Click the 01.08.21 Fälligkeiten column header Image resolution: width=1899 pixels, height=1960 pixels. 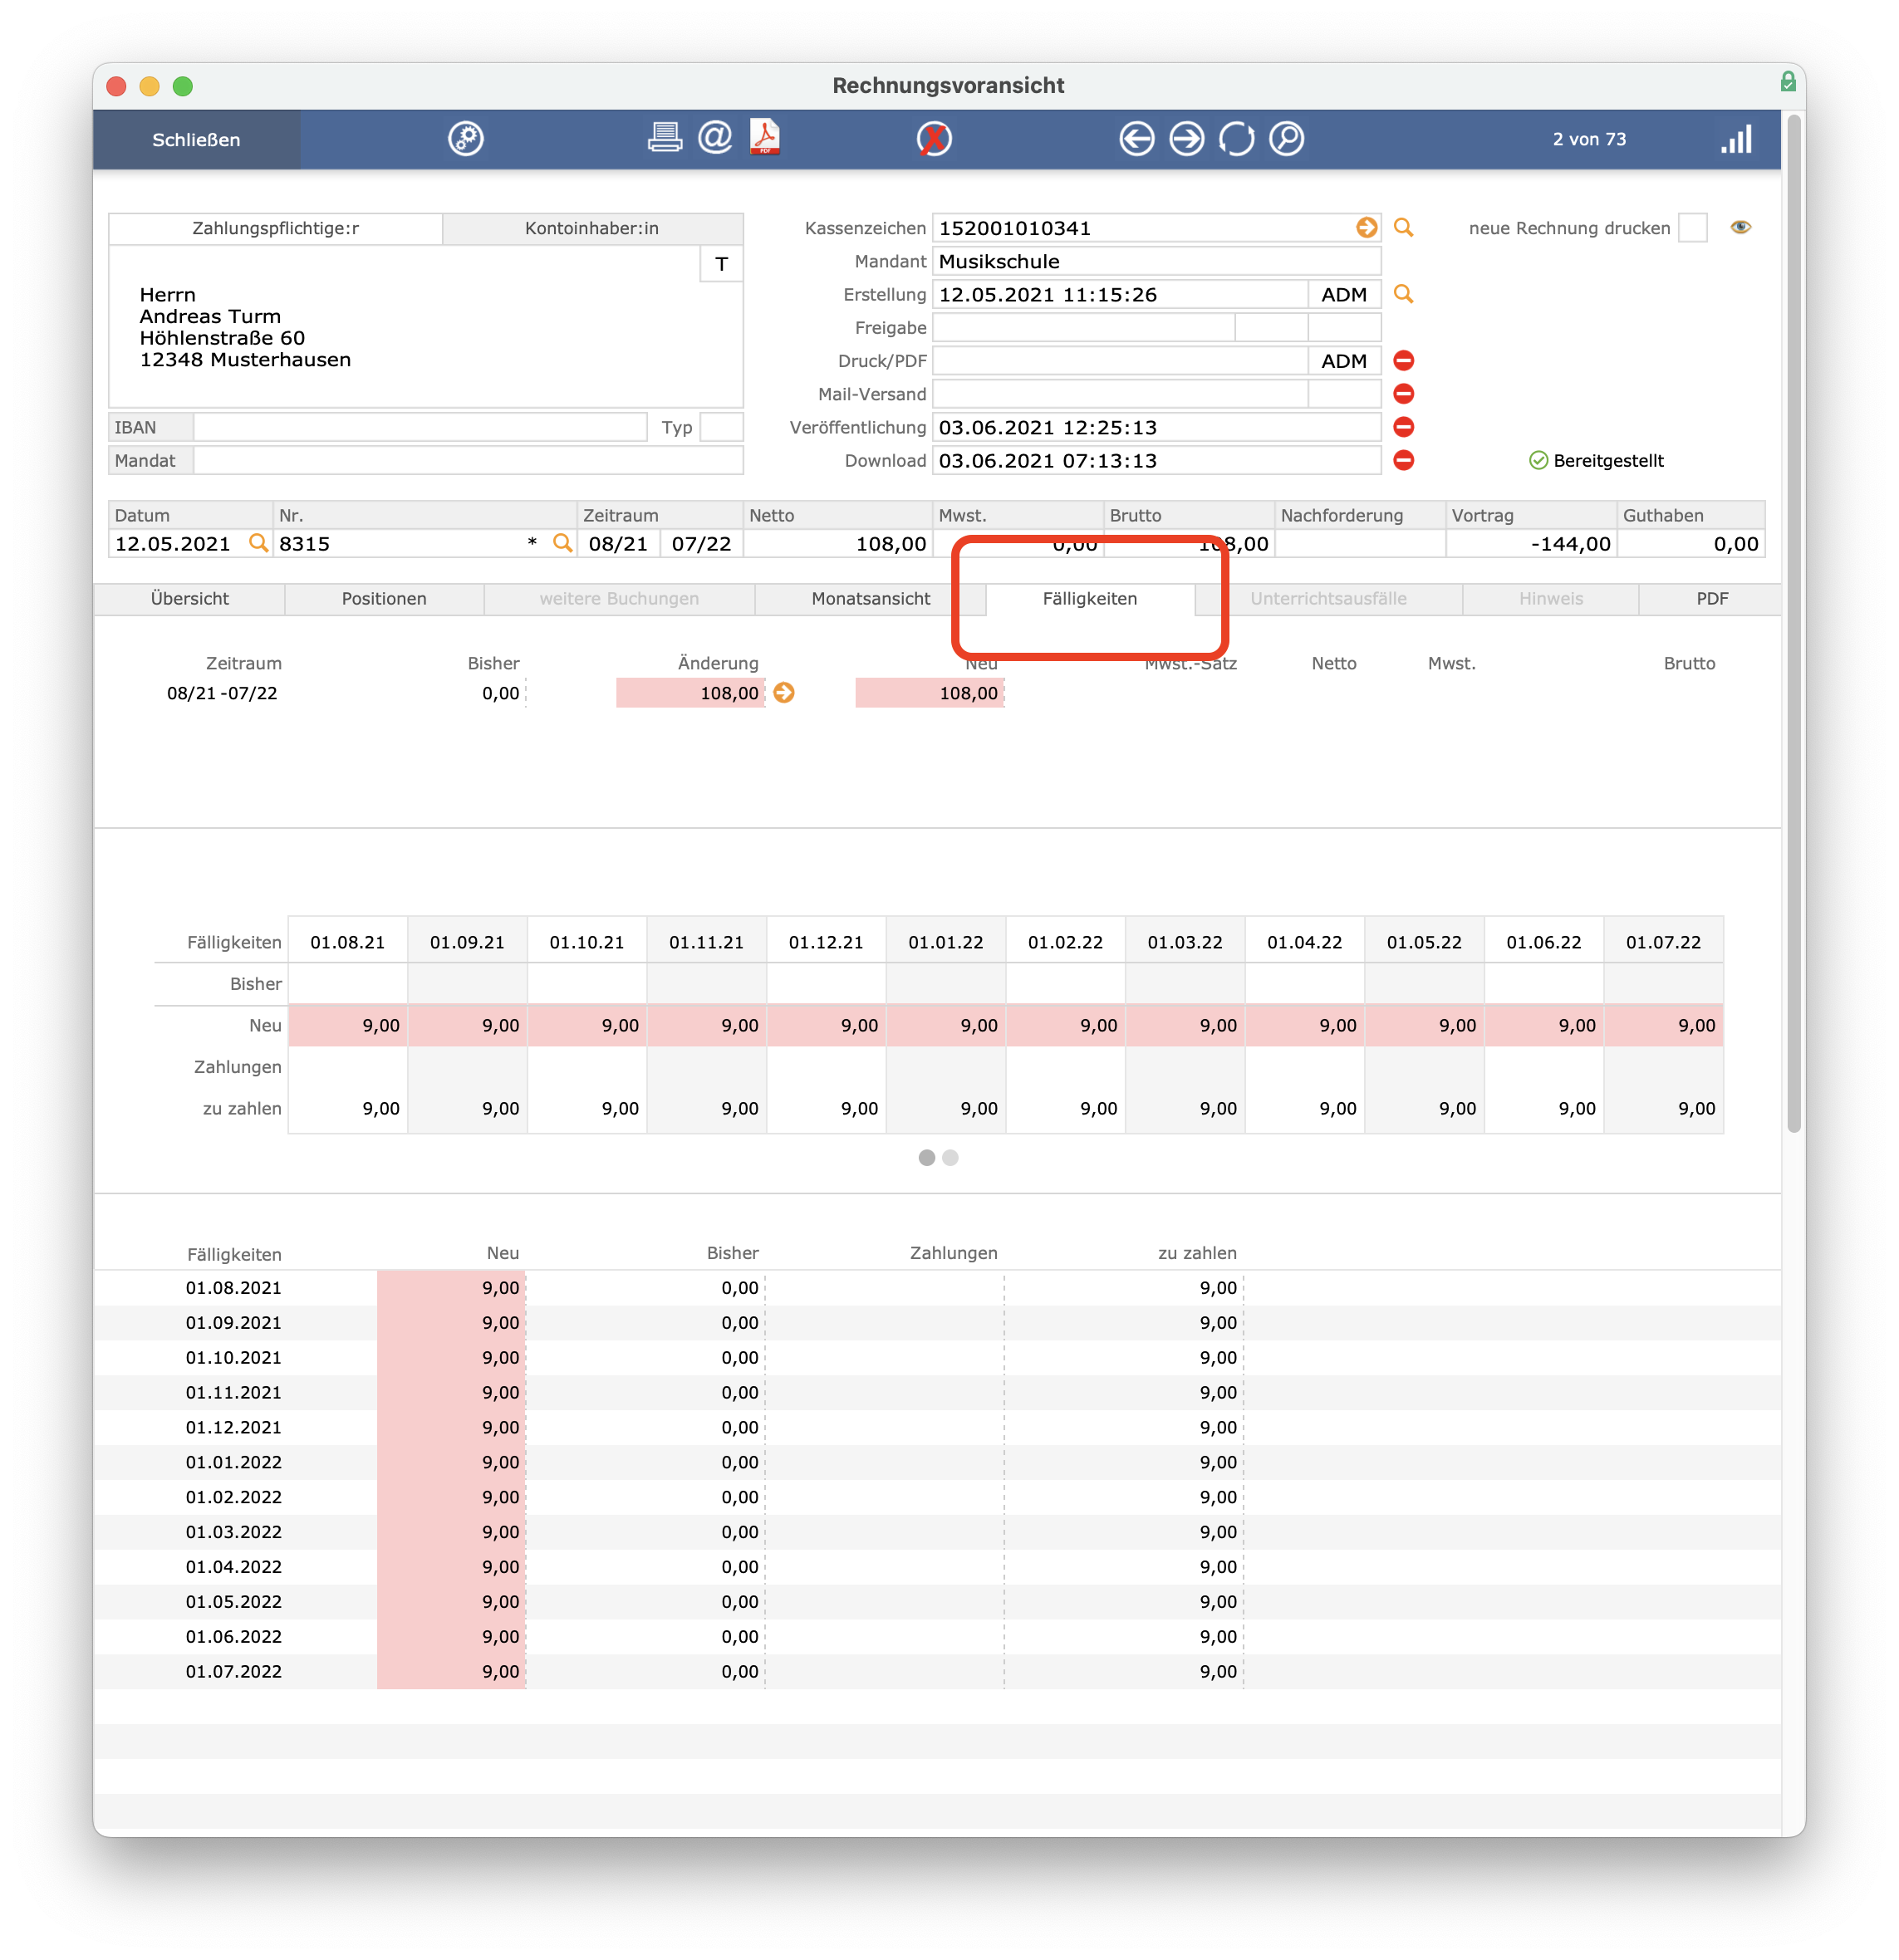pos(348,942)
